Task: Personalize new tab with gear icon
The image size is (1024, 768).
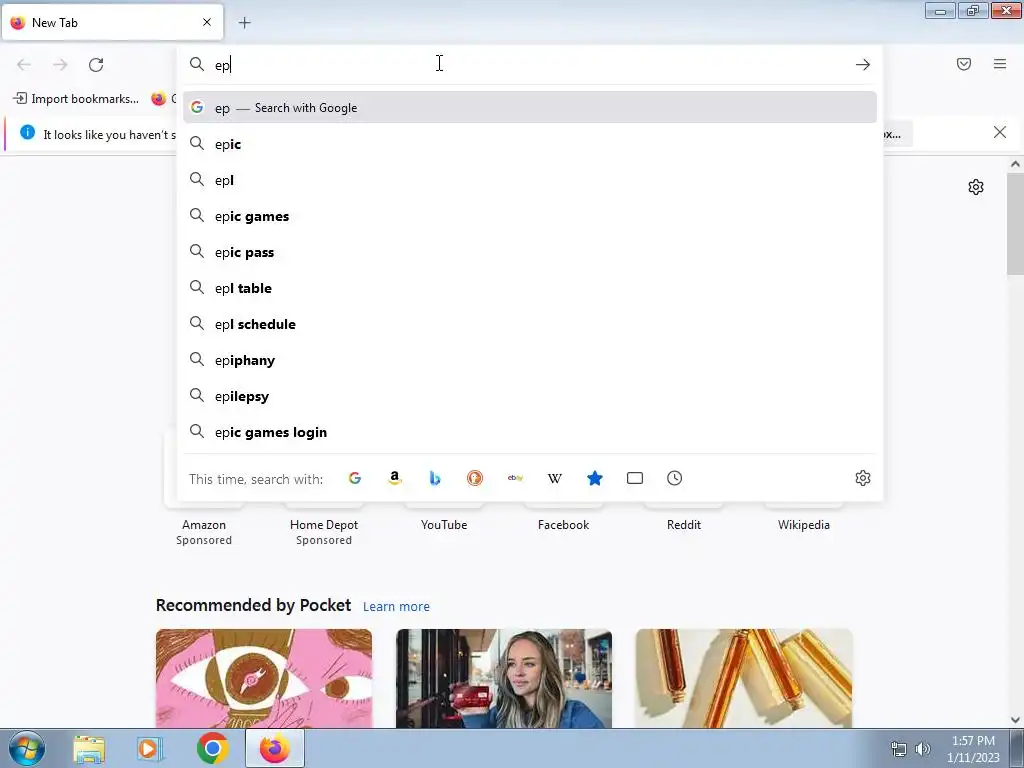Action: pyautogui.click(x=976, y=187)
